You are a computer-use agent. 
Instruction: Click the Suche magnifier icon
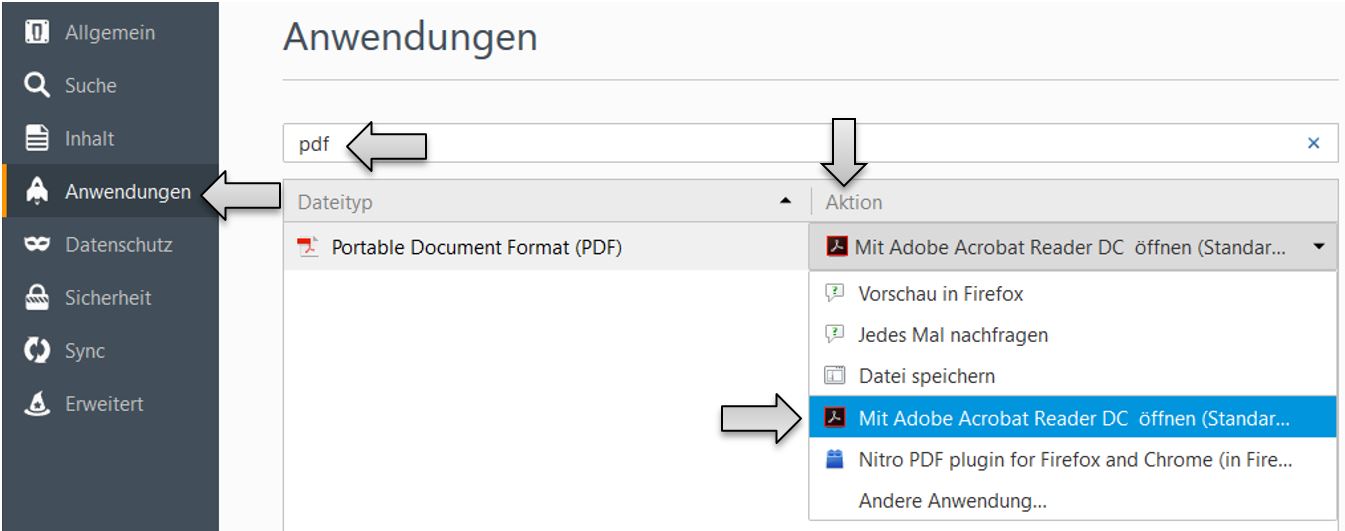[x=37, y=86]
